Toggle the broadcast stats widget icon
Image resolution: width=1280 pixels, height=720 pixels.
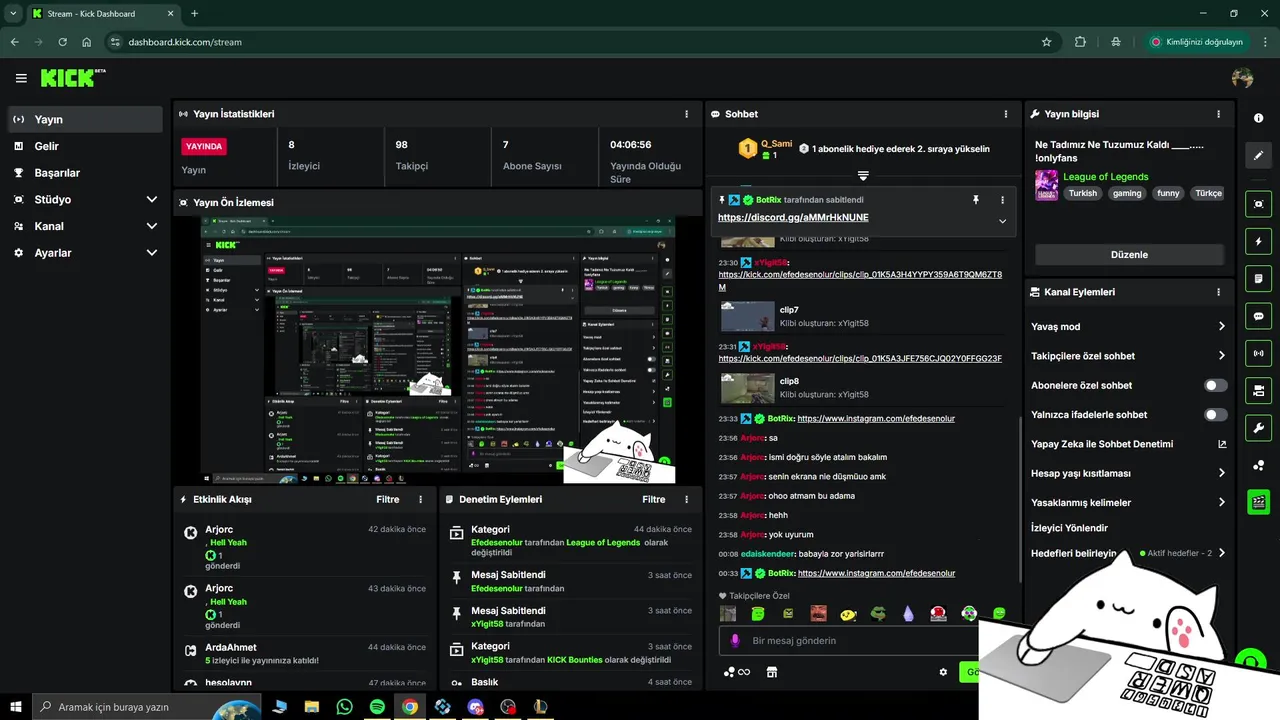tap(1258, 353)
